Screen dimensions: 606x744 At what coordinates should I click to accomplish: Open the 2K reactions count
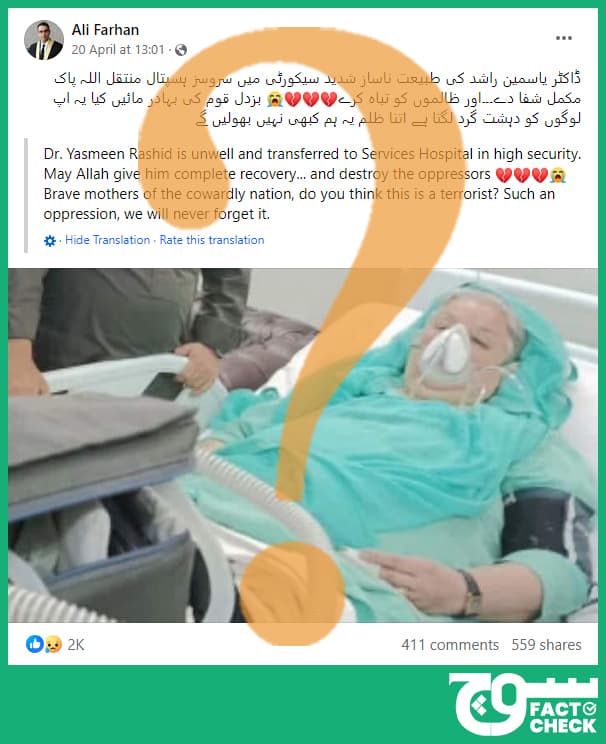pyautogui.click(x=76, y=644)
